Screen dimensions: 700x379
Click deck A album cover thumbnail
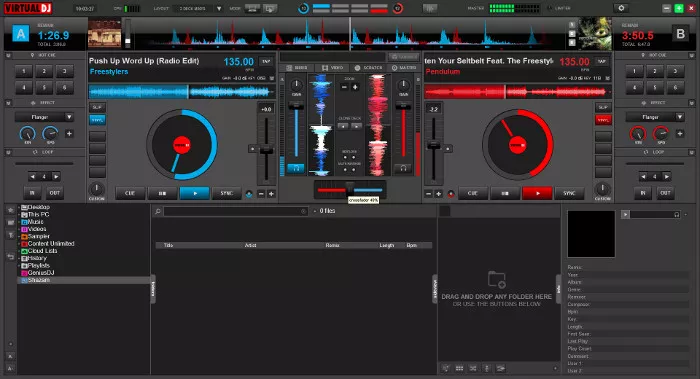coord(104,33)
